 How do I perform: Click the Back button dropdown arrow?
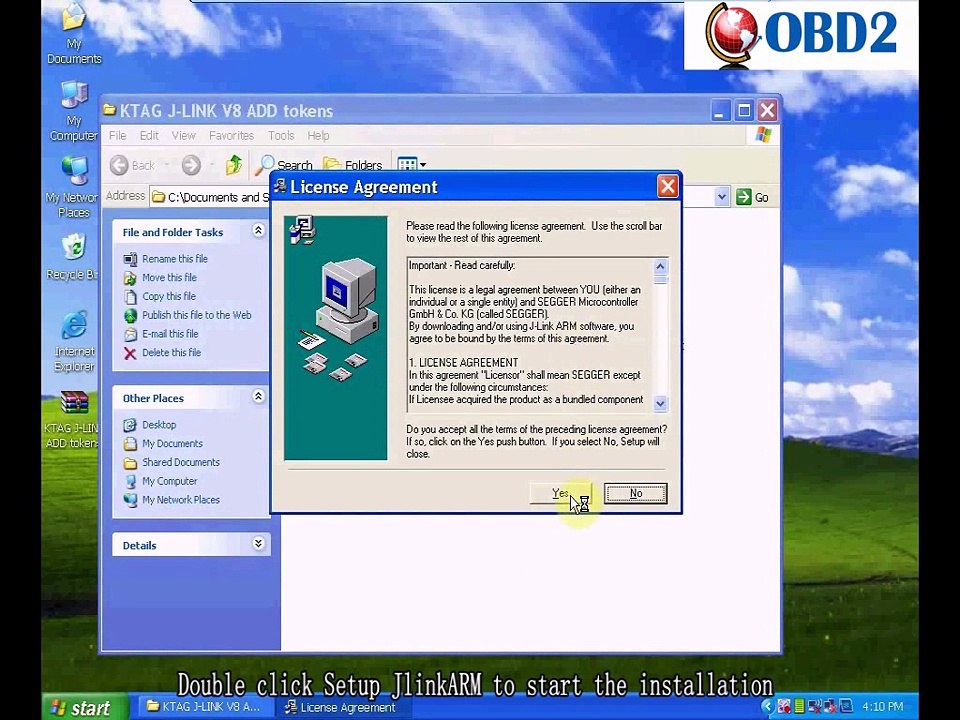167,165
